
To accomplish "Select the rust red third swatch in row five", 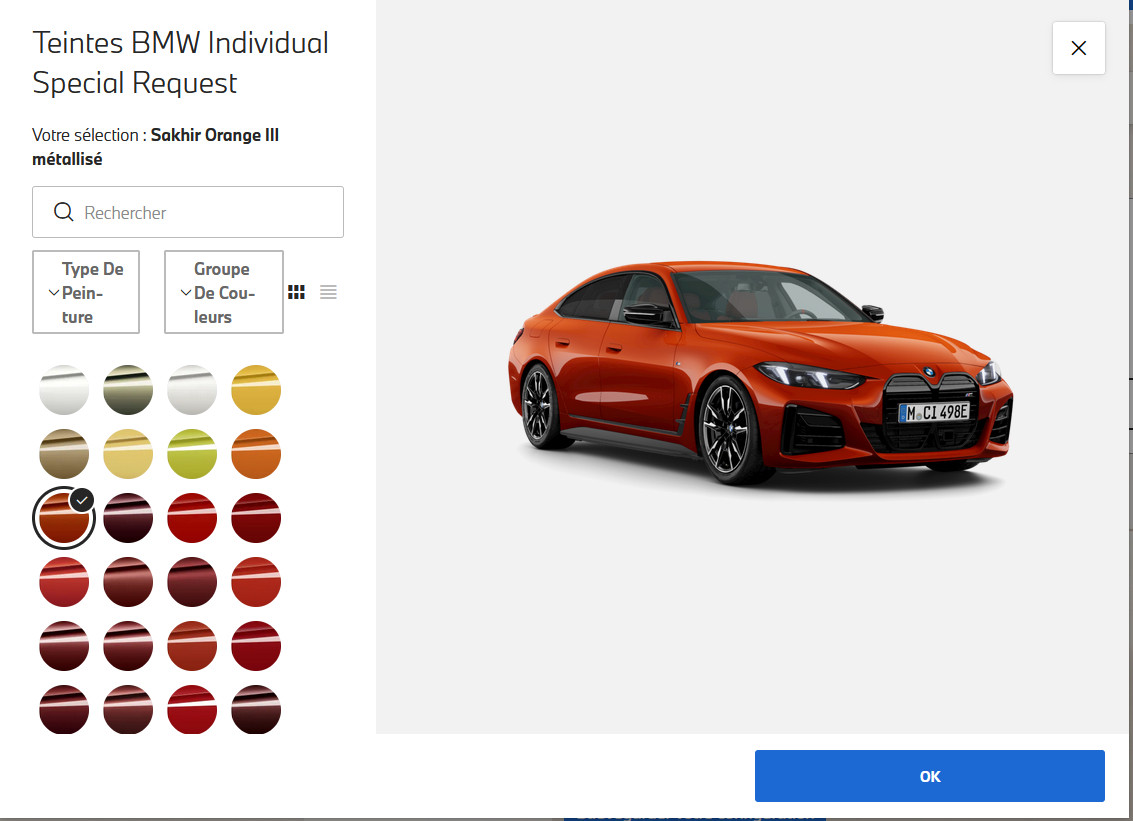I will point(192,646).
